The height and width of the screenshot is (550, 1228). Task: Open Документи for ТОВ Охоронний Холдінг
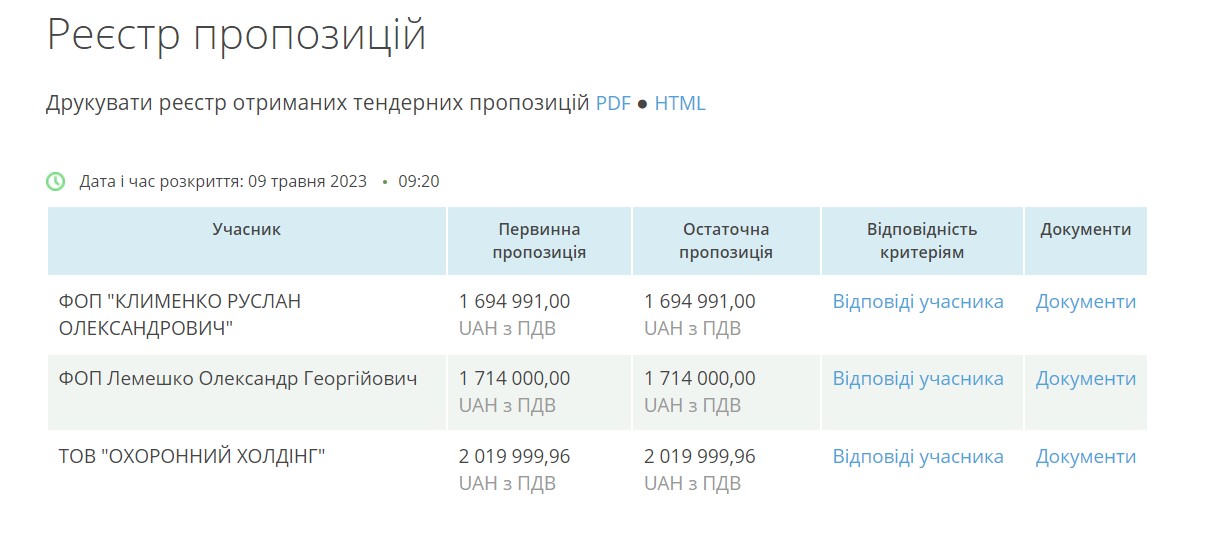pos(1086,457)
